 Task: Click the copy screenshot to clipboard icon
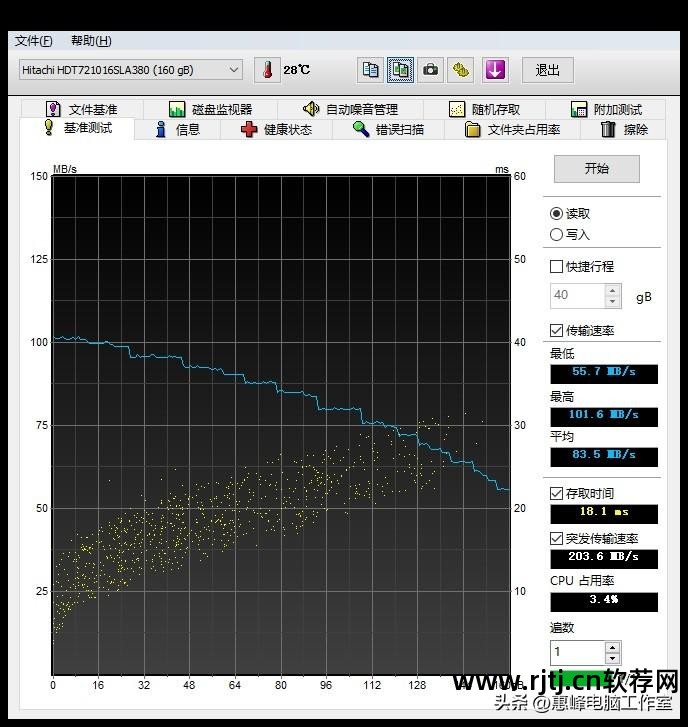click(x=400, y=70)
